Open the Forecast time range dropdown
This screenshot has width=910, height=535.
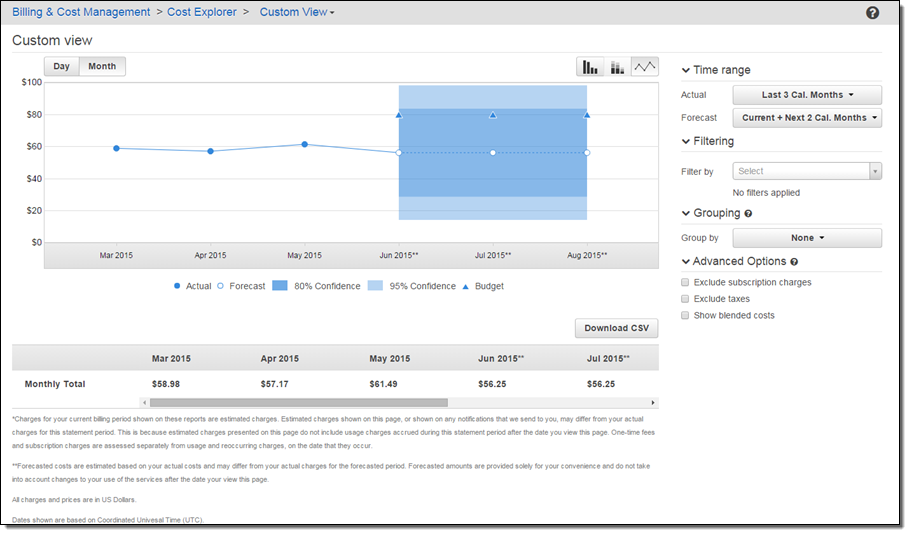(x=807, y=118)
